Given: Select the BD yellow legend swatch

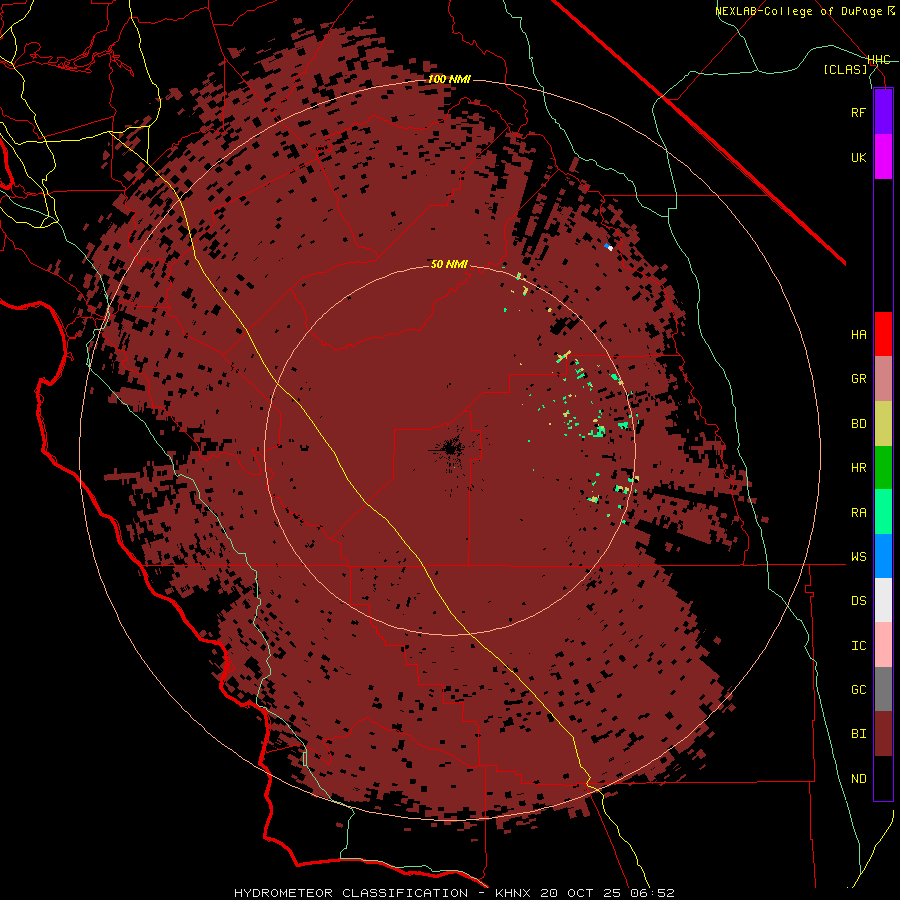Looking at the screenshot, I should (x=883, y=424).
